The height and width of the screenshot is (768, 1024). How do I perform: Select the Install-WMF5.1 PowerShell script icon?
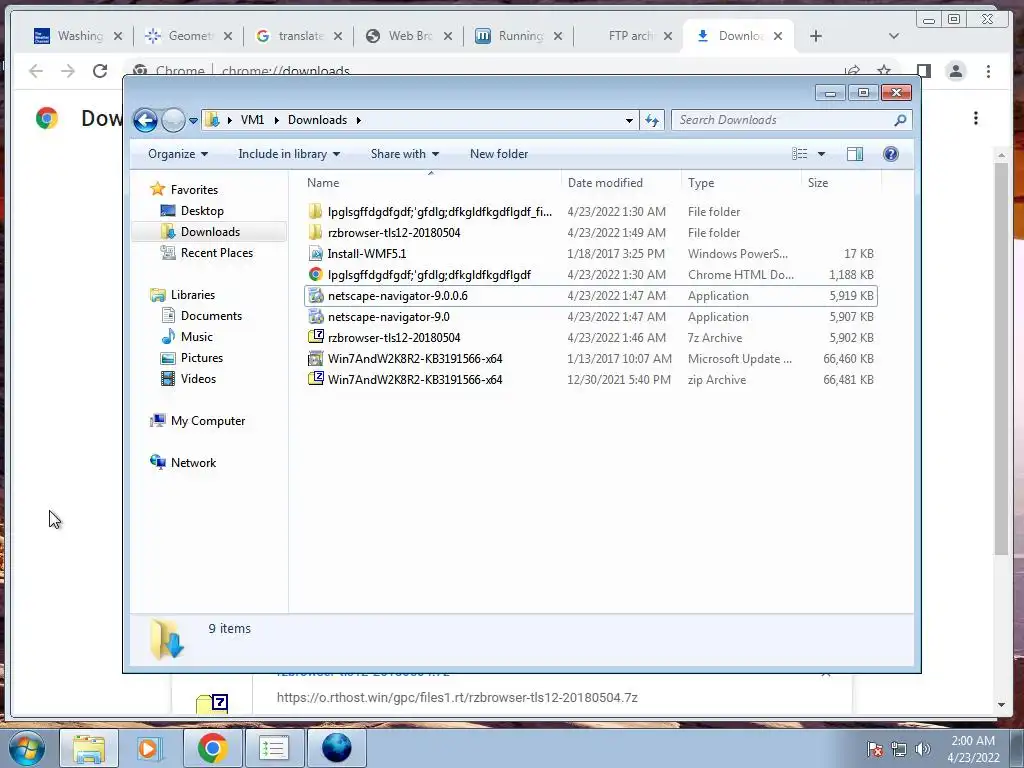(315, 253)
